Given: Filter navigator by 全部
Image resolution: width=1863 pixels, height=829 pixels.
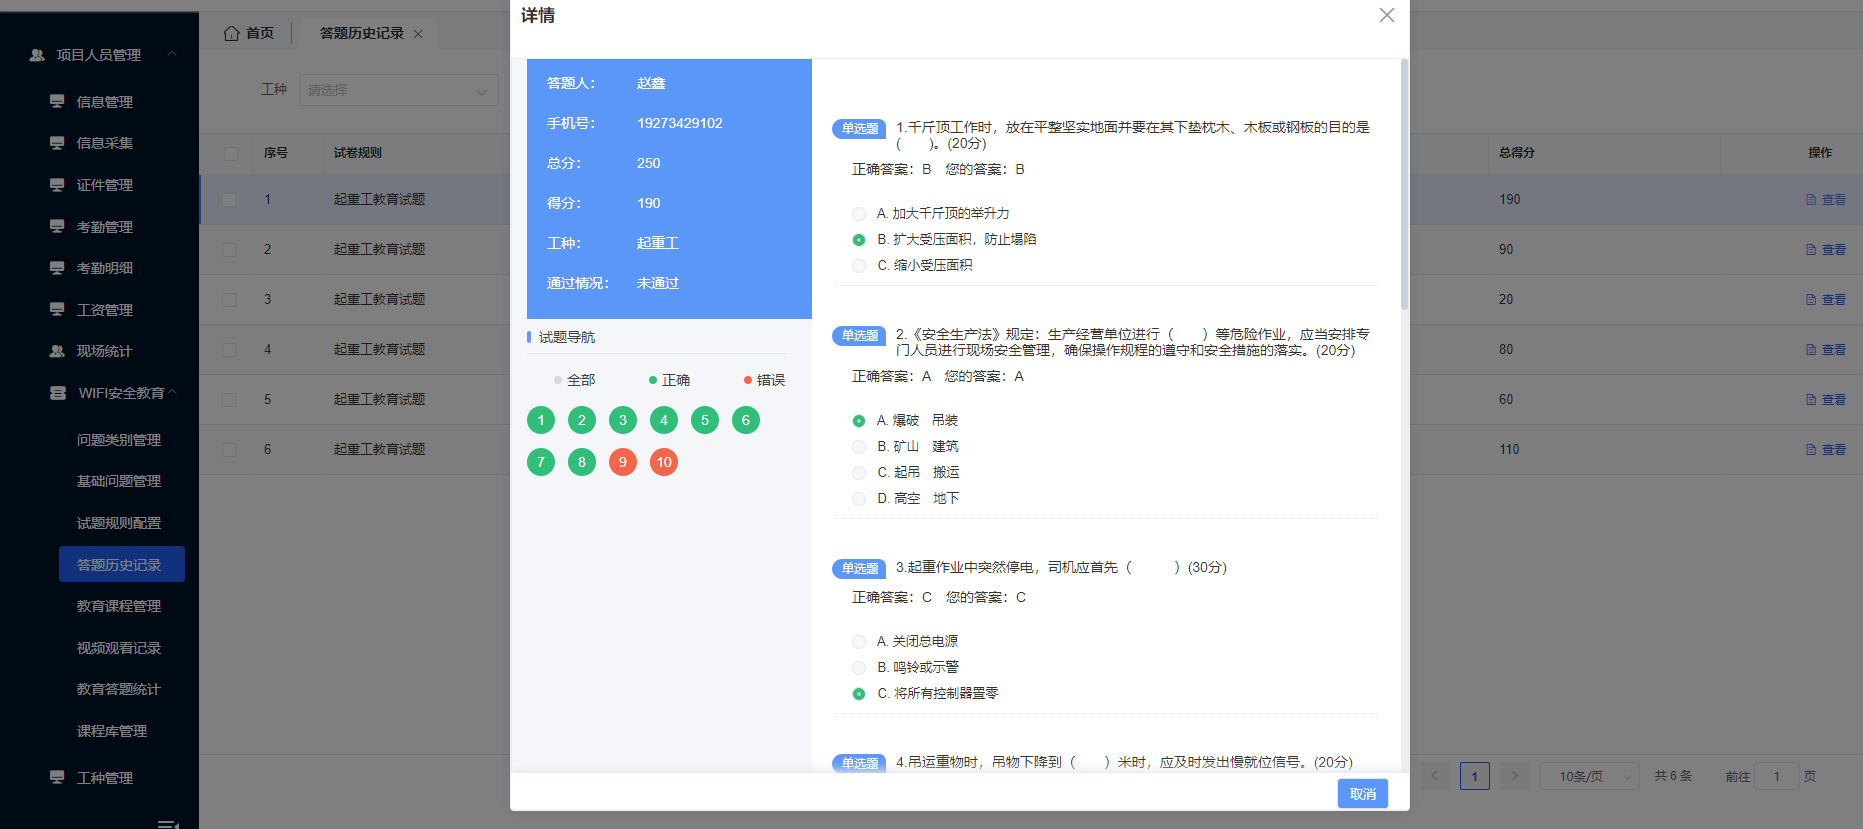Looking at the screenshot, I should pyautogui.click(x=575, y=380).
